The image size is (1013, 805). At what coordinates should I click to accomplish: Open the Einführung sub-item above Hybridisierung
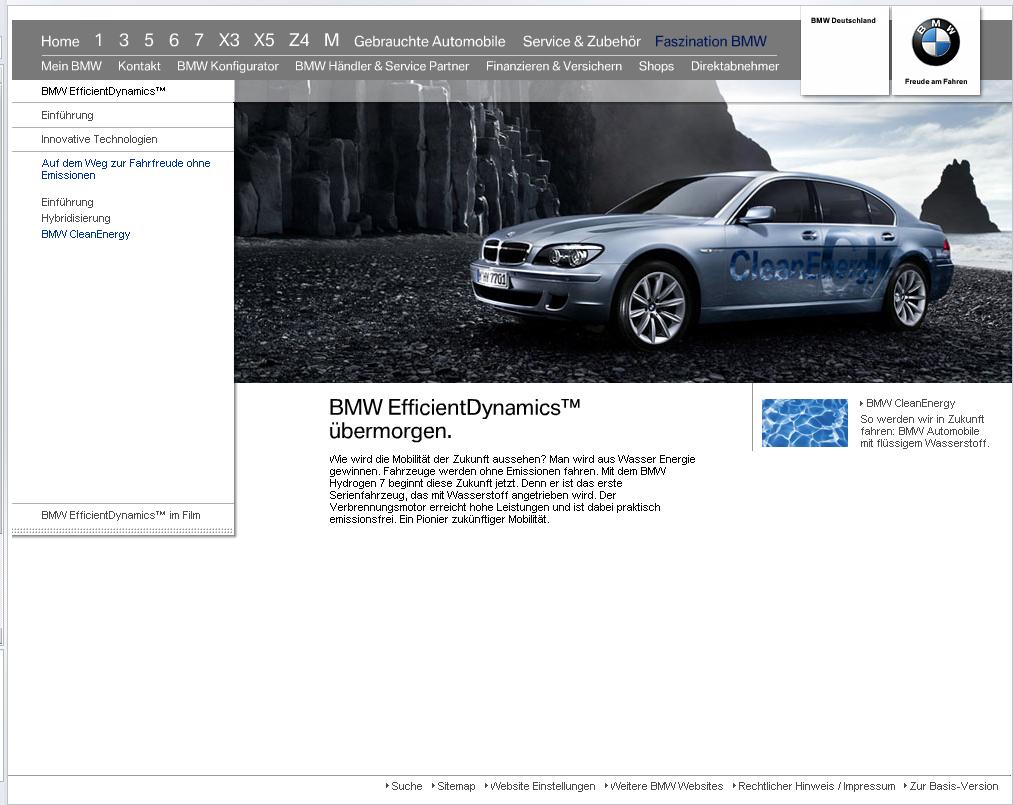coord(67,202)
